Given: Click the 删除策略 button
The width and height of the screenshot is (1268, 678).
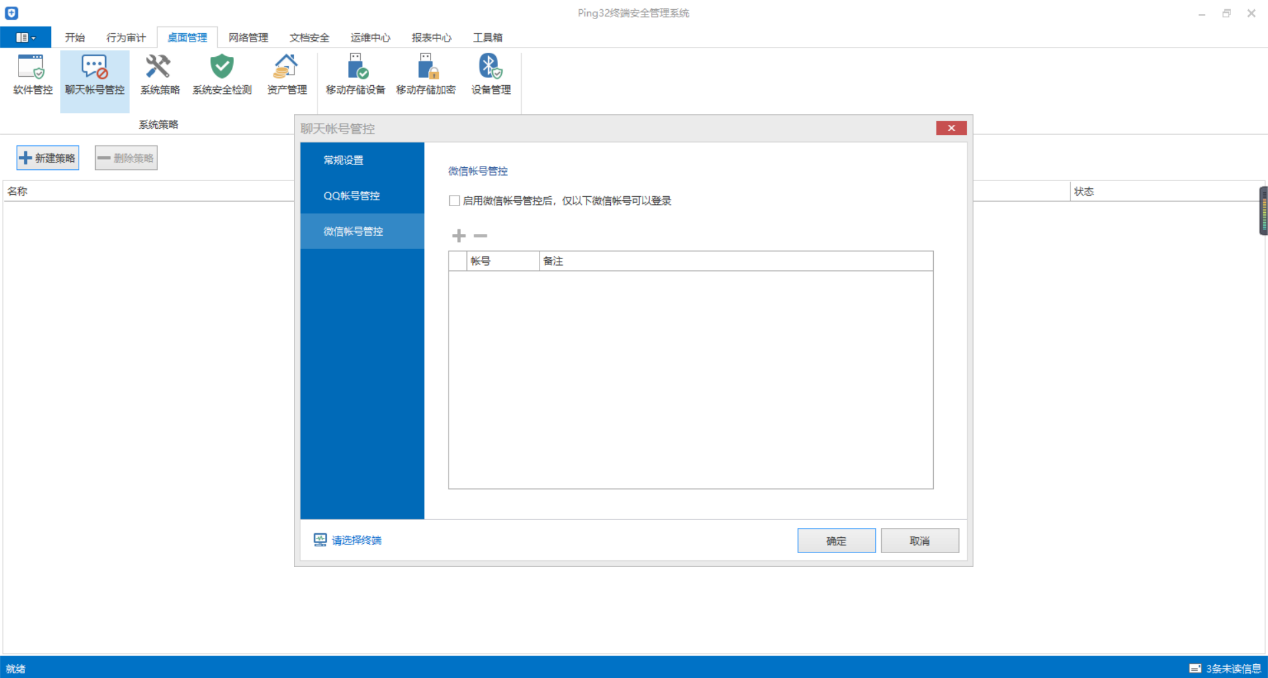Looking at the screenshot, I should [126, 158].
